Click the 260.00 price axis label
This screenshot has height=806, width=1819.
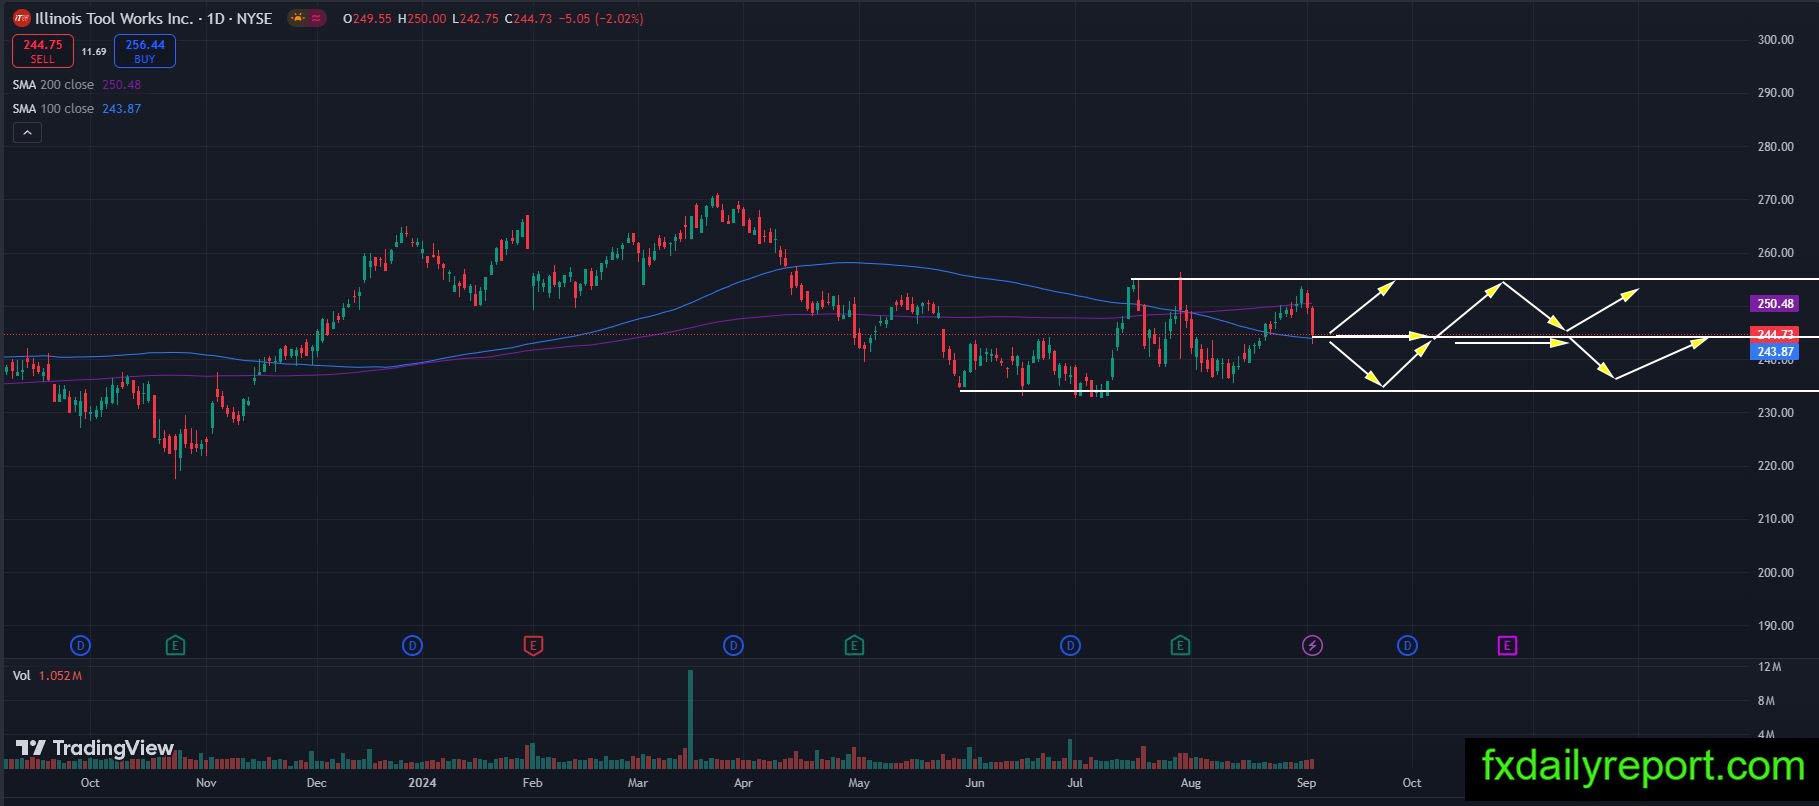click(x=1775, y=253)
